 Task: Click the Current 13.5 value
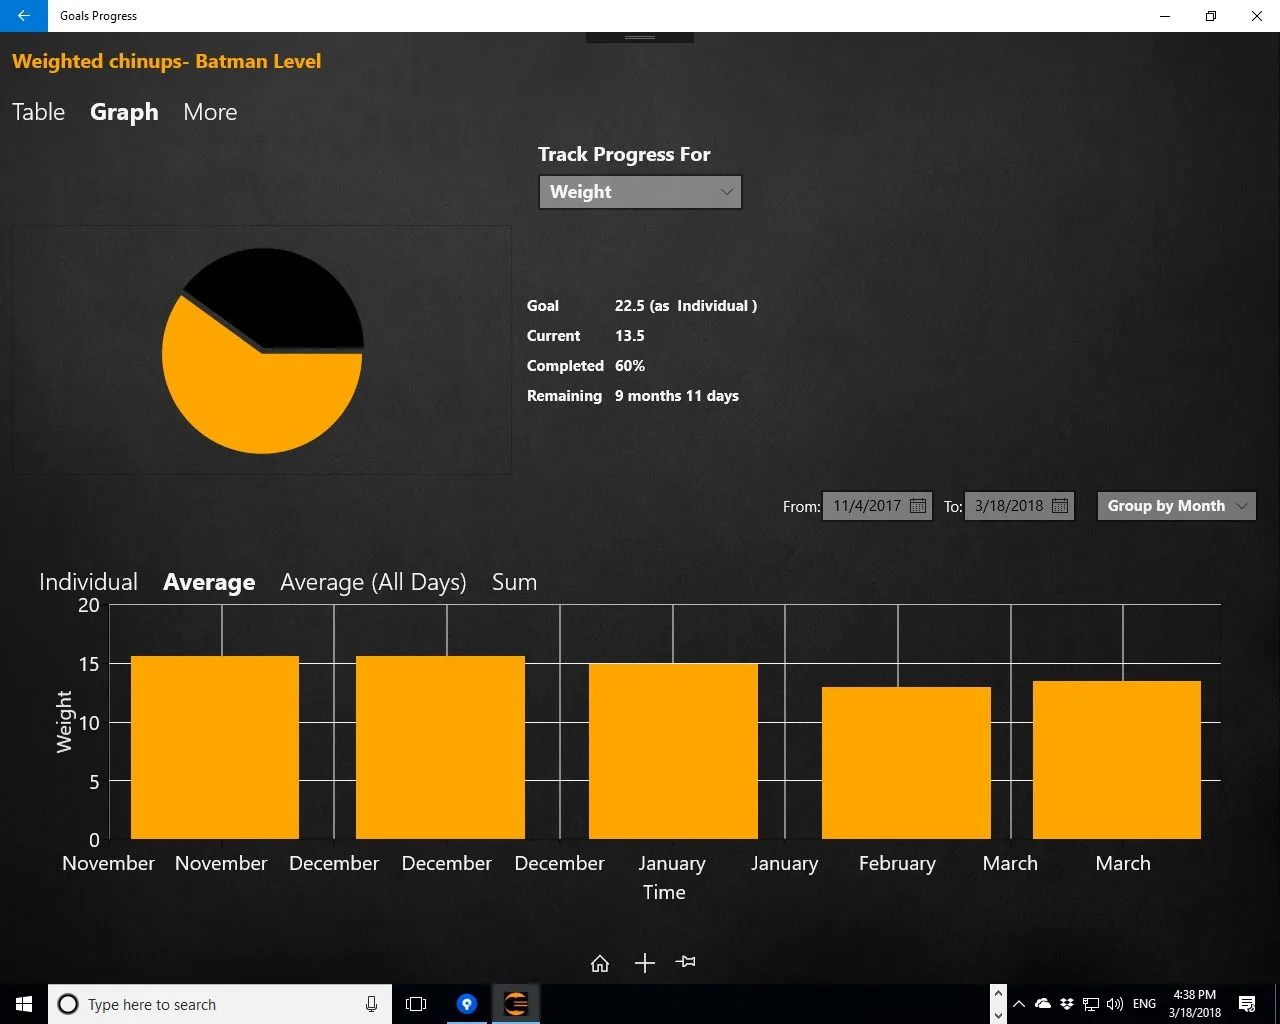630,336
